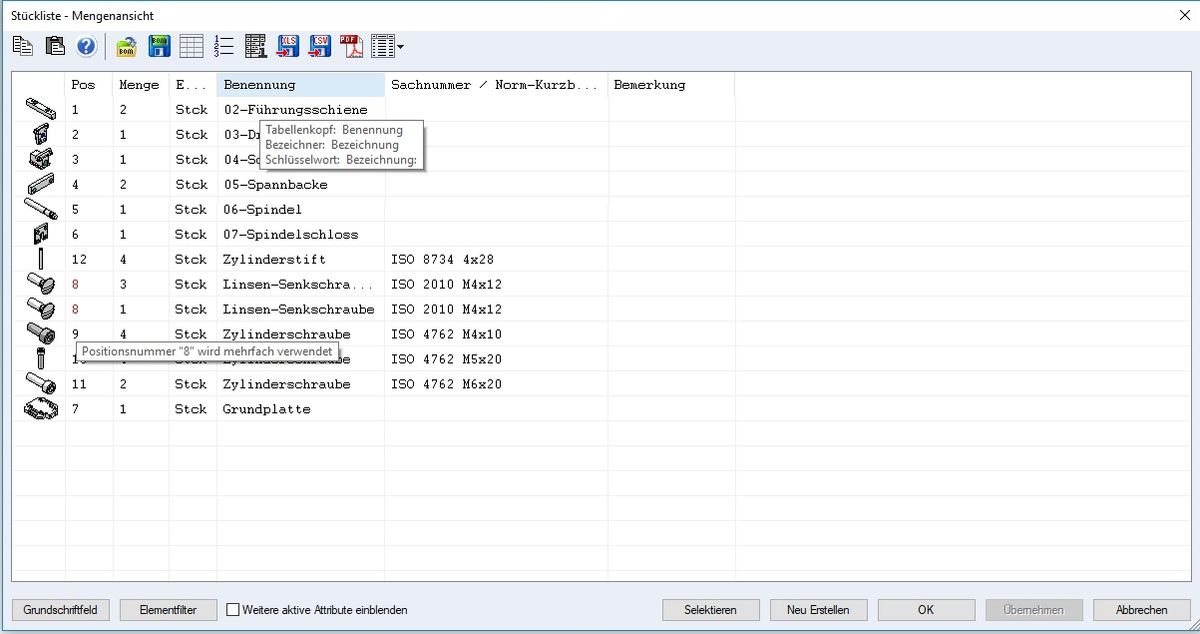
Task: Click the copy icon in the toolbar
Action: click(23, 46)
